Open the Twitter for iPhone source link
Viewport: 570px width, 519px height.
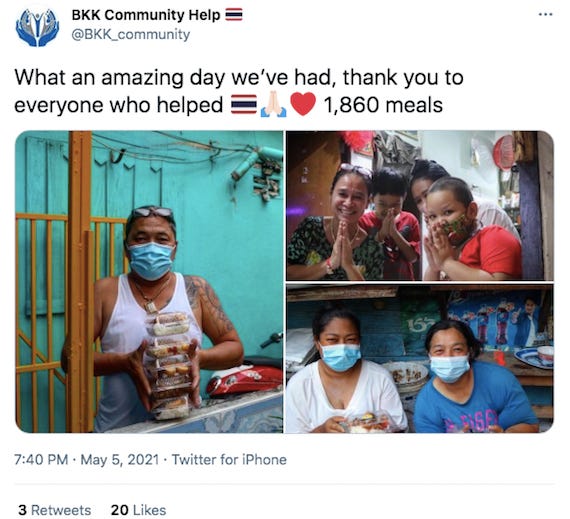tap(229, 460)
